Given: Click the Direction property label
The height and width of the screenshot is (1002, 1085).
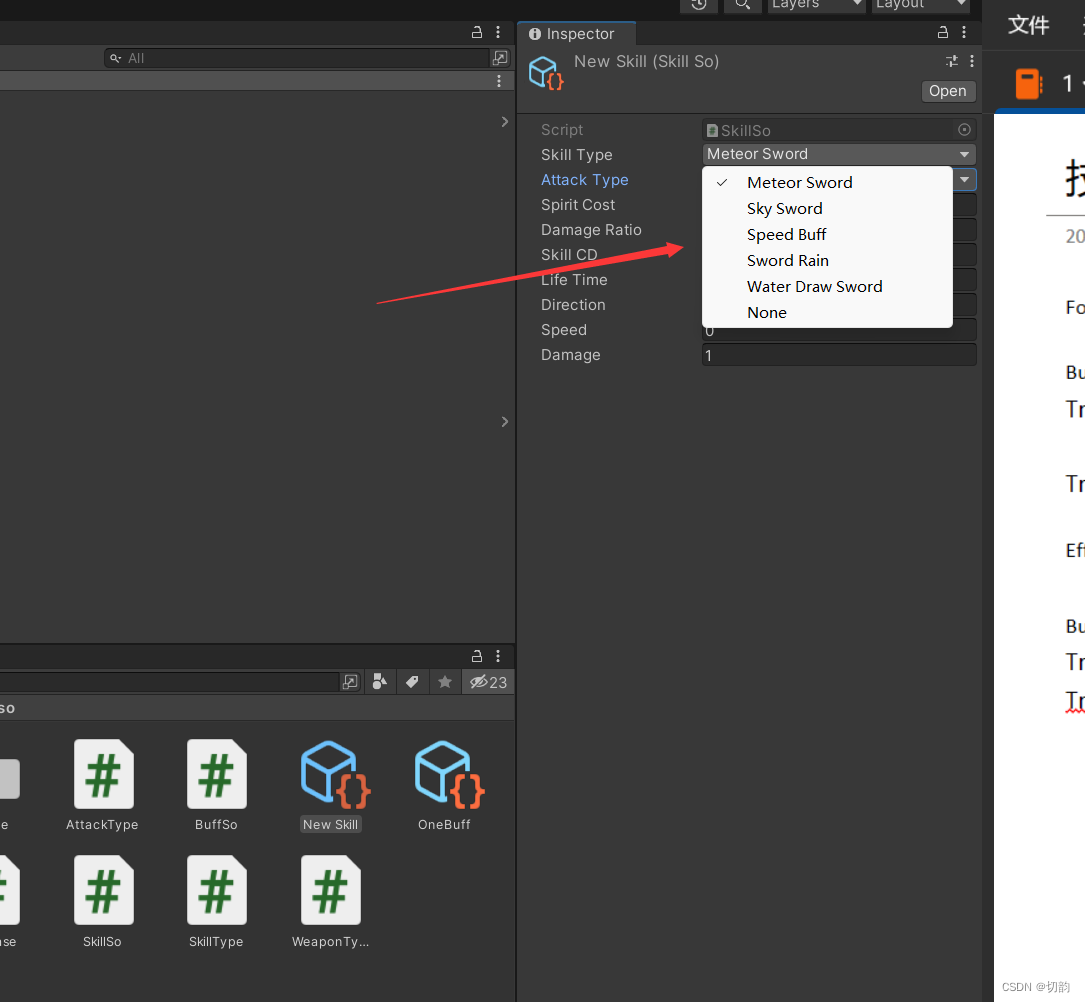Looking at the screenshot, I should click(573, 305).
